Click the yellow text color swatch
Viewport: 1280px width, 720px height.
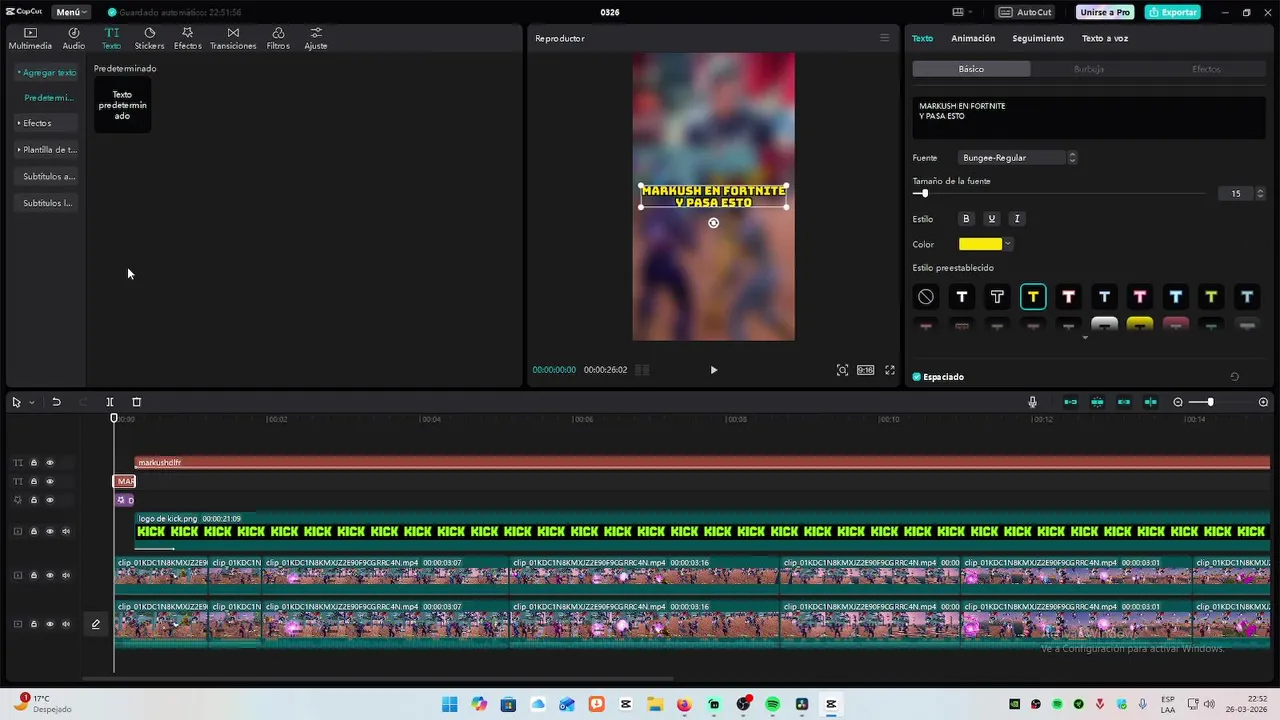(980, 244)
